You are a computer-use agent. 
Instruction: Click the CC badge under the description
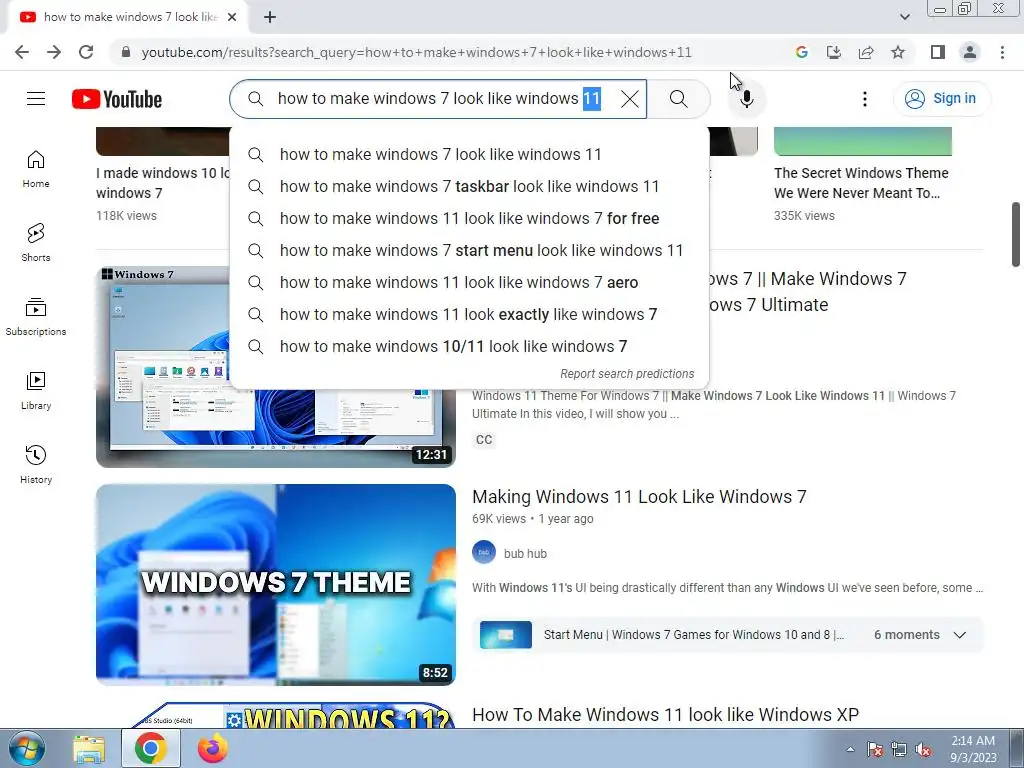click(484, 440)
